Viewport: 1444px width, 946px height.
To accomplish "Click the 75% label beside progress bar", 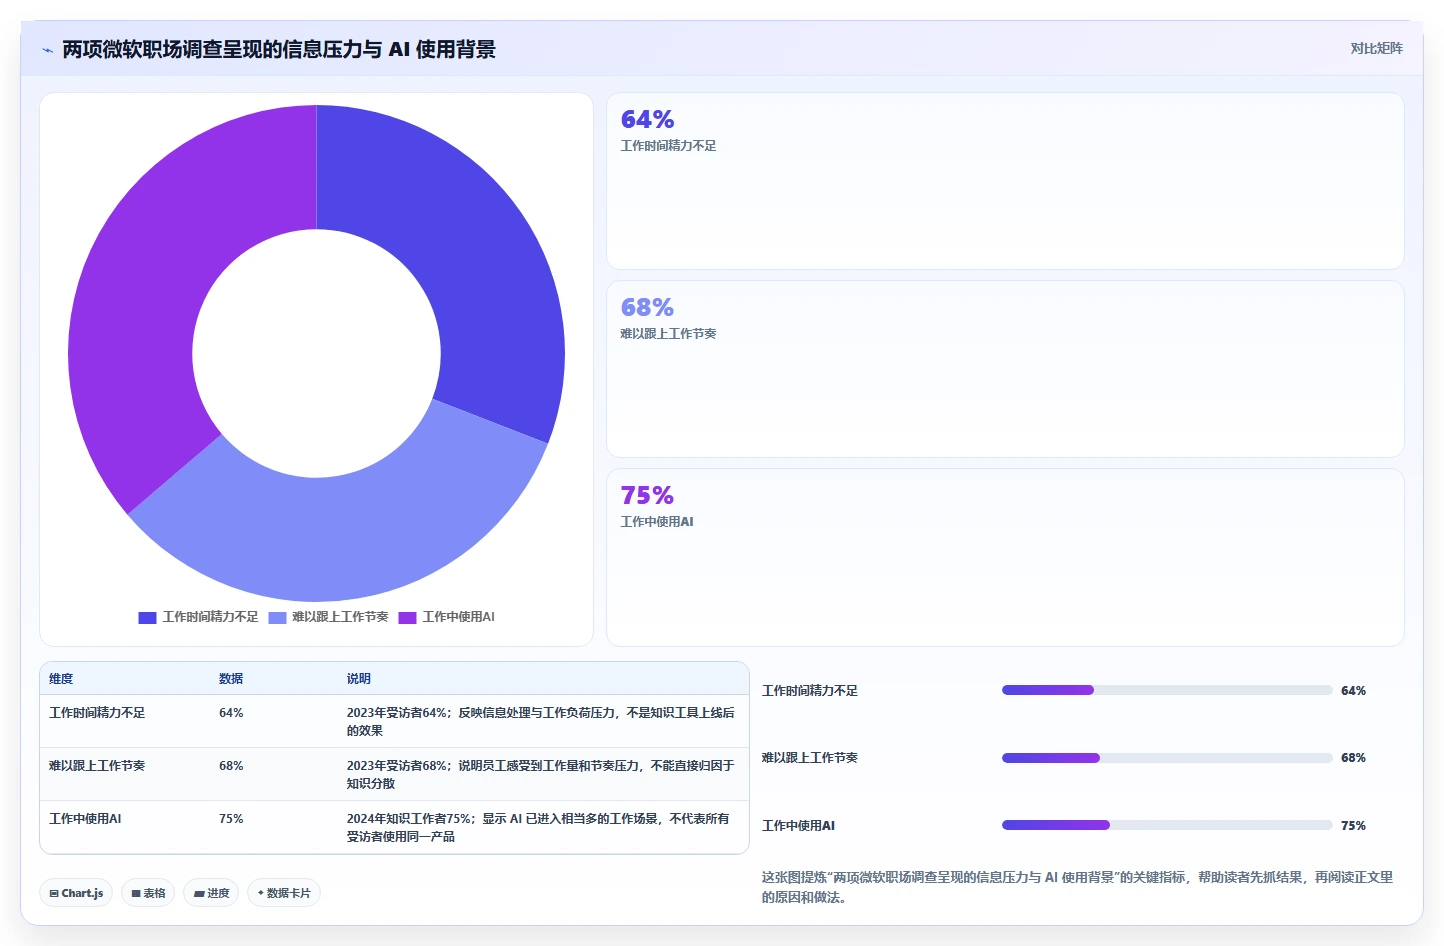I will 1353,826.
